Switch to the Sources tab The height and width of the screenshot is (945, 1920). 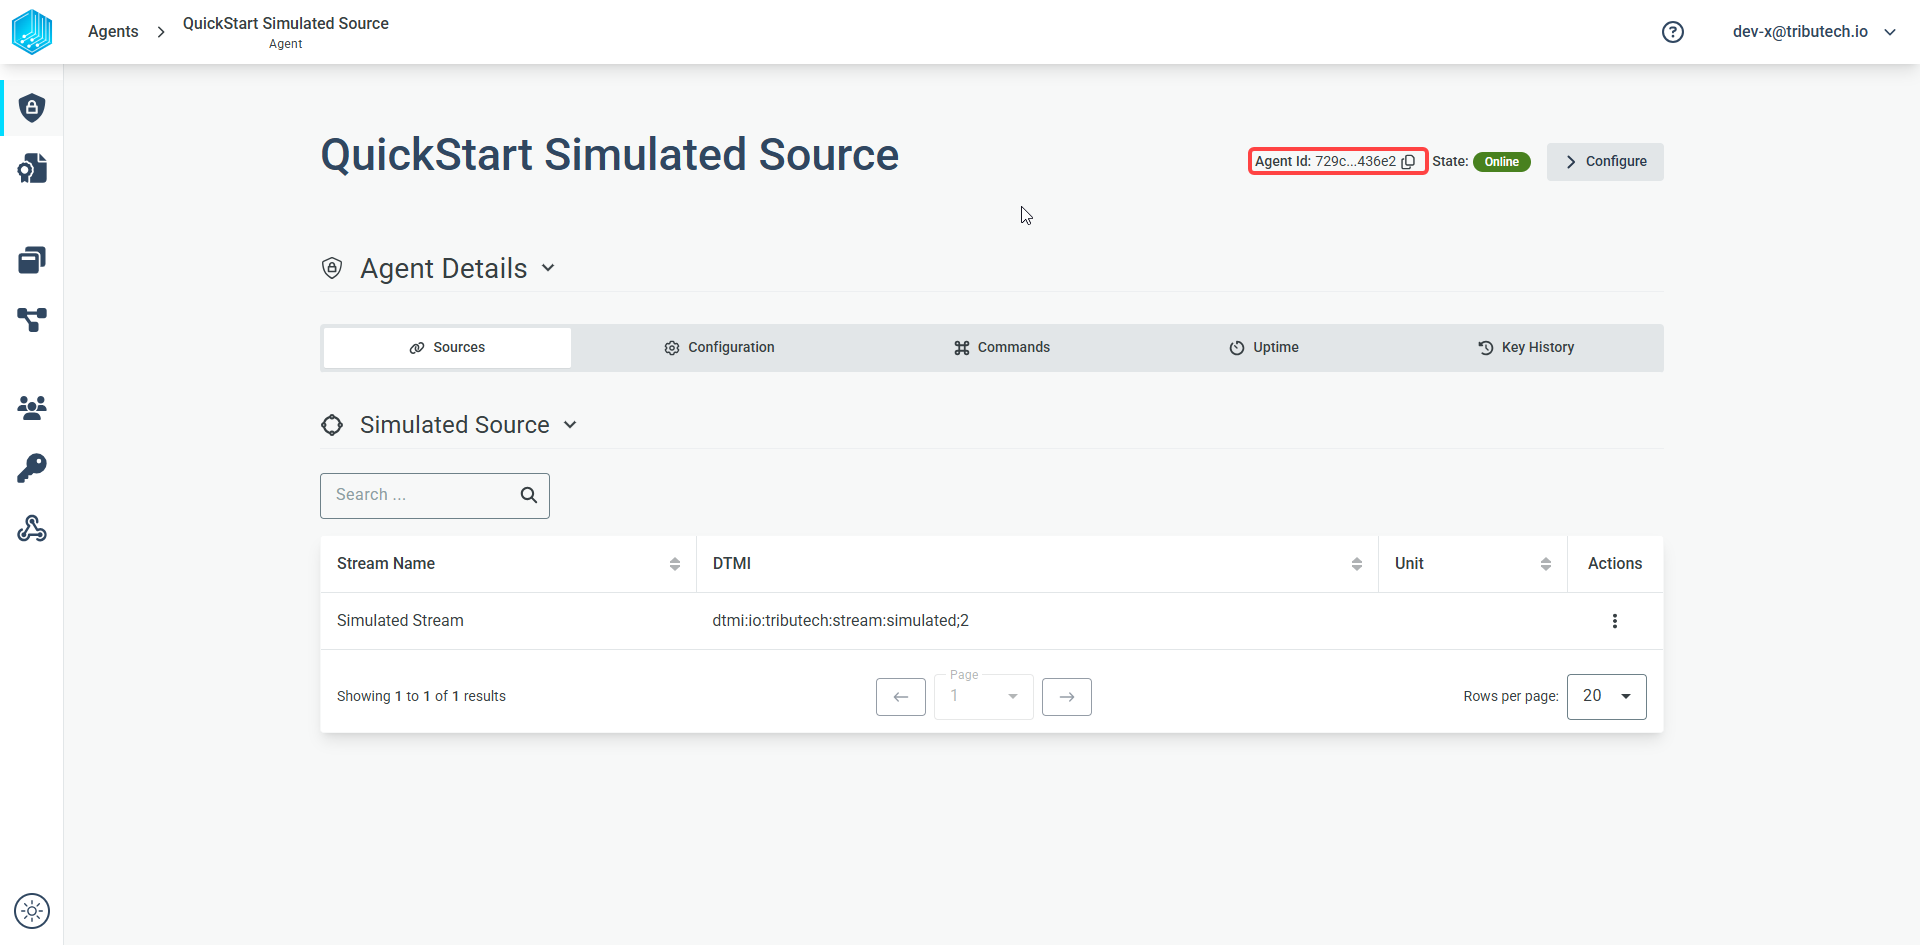(x=447, y=347)
